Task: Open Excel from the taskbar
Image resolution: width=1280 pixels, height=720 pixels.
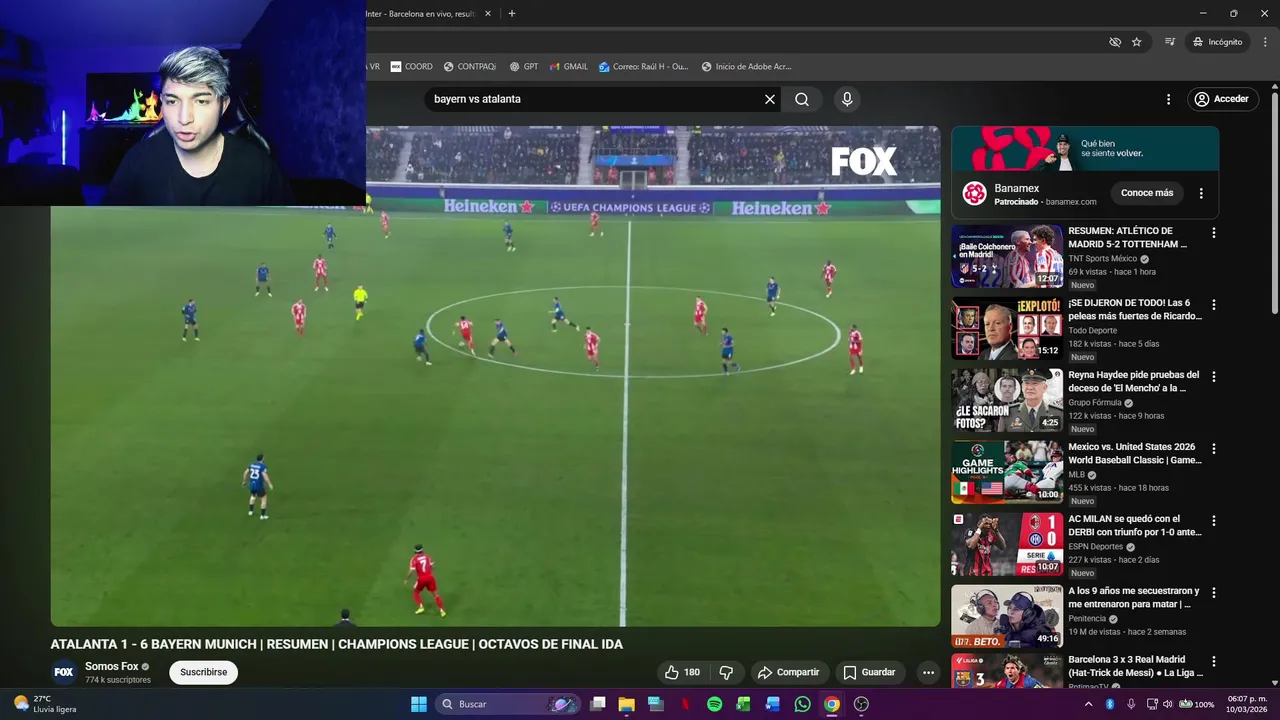Action: point(743,704)
